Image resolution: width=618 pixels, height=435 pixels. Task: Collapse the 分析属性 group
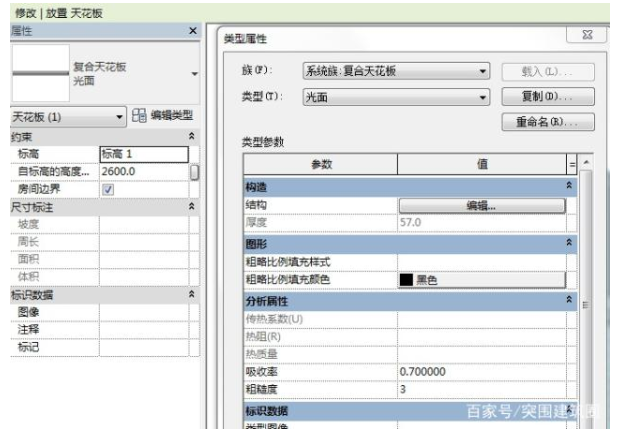click(569, 300)
